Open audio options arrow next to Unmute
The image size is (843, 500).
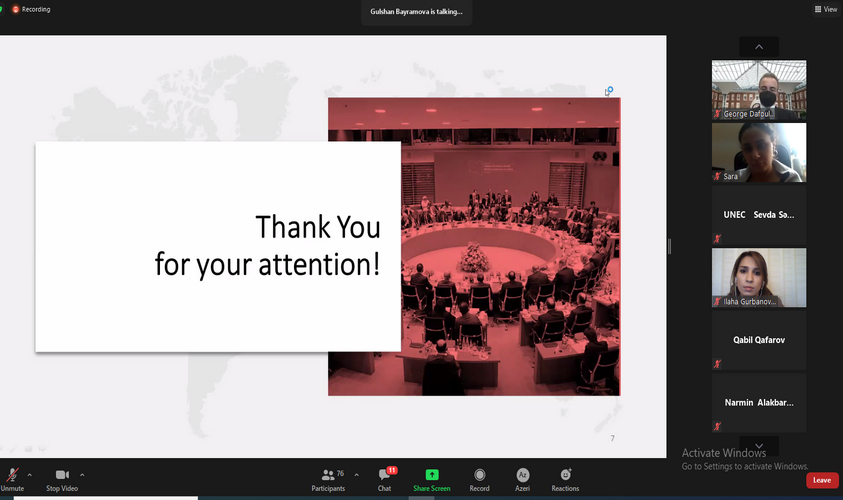coord(30,475)
